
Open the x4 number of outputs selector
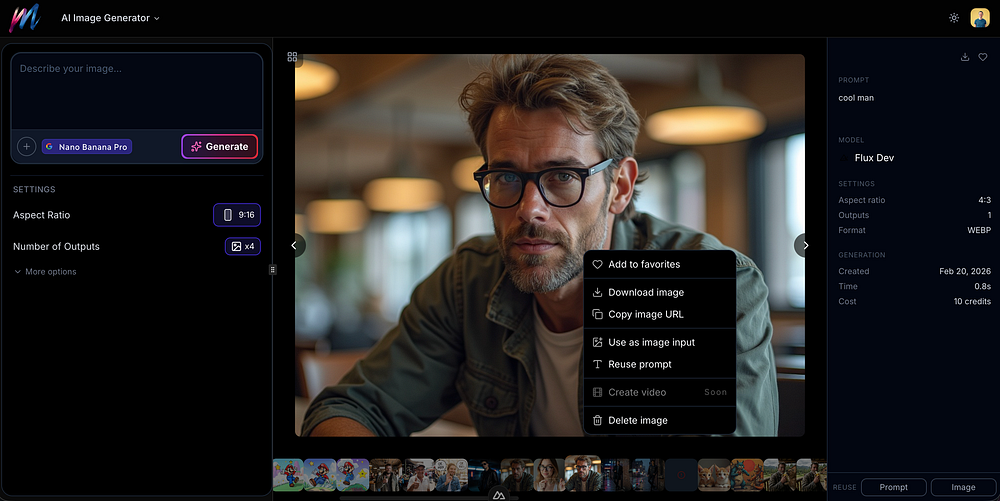point(242,246)
